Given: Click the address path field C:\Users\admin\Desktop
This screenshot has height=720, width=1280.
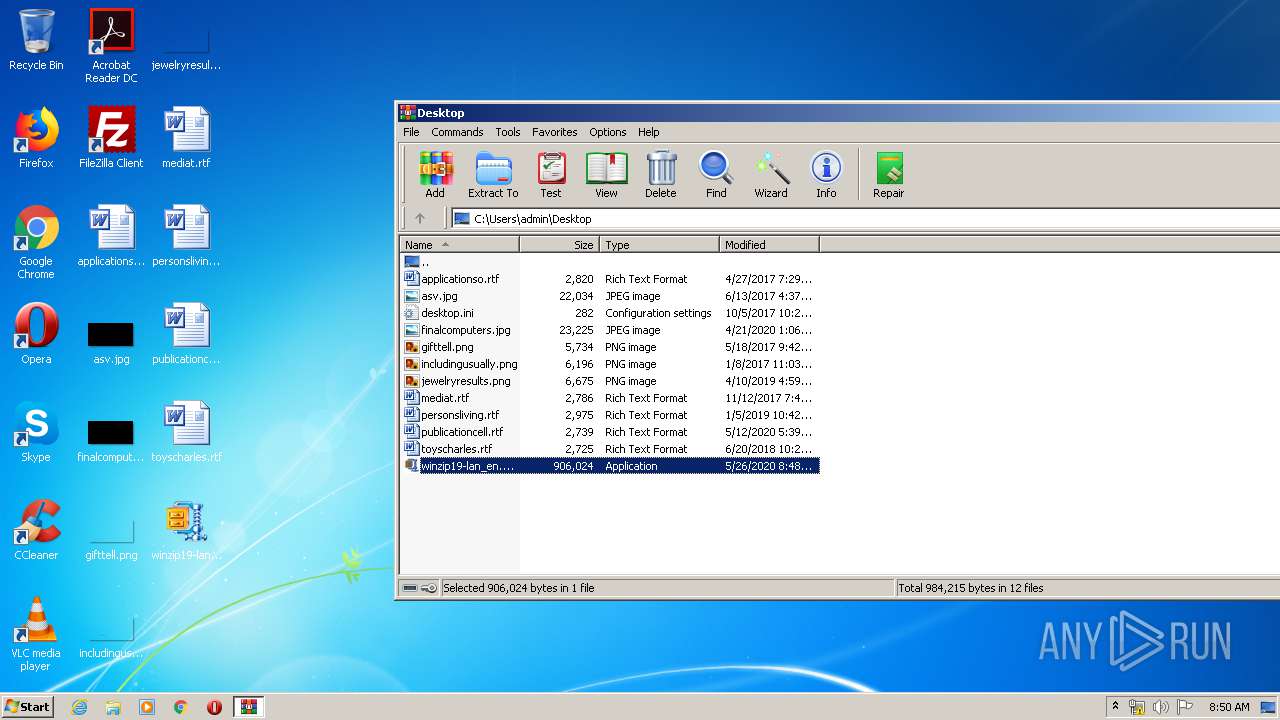Looking at the screenshot, I should click(865, 218).
